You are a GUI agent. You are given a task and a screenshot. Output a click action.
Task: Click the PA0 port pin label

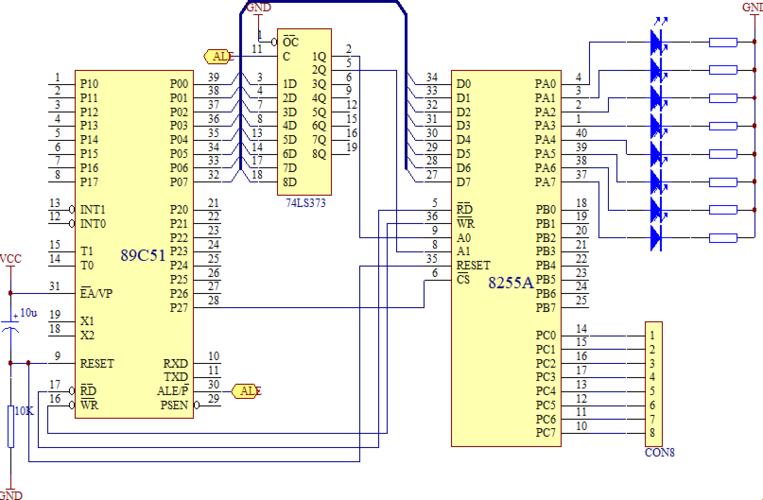pyautogui.click(x=545, y=84)
